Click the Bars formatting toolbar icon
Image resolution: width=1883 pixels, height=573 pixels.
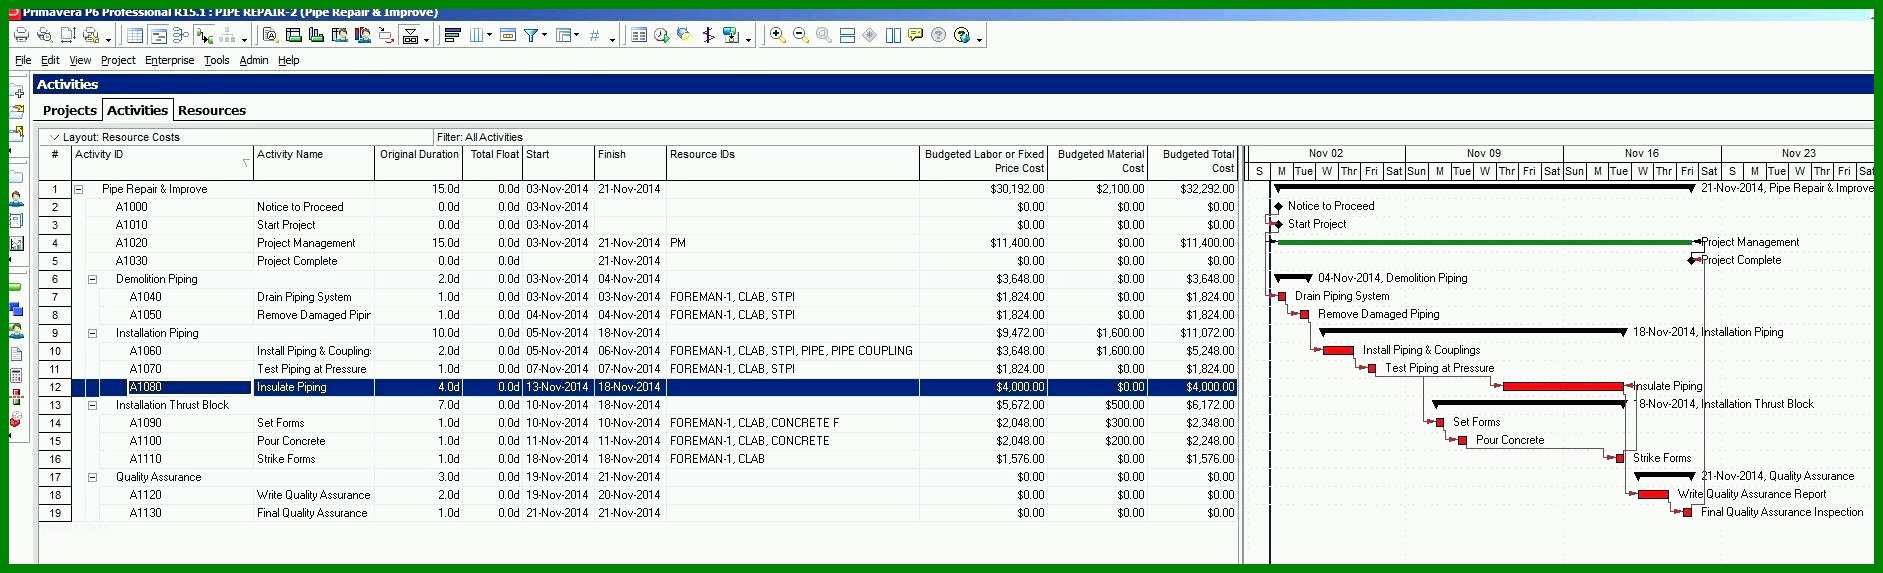tap(452, 35)
